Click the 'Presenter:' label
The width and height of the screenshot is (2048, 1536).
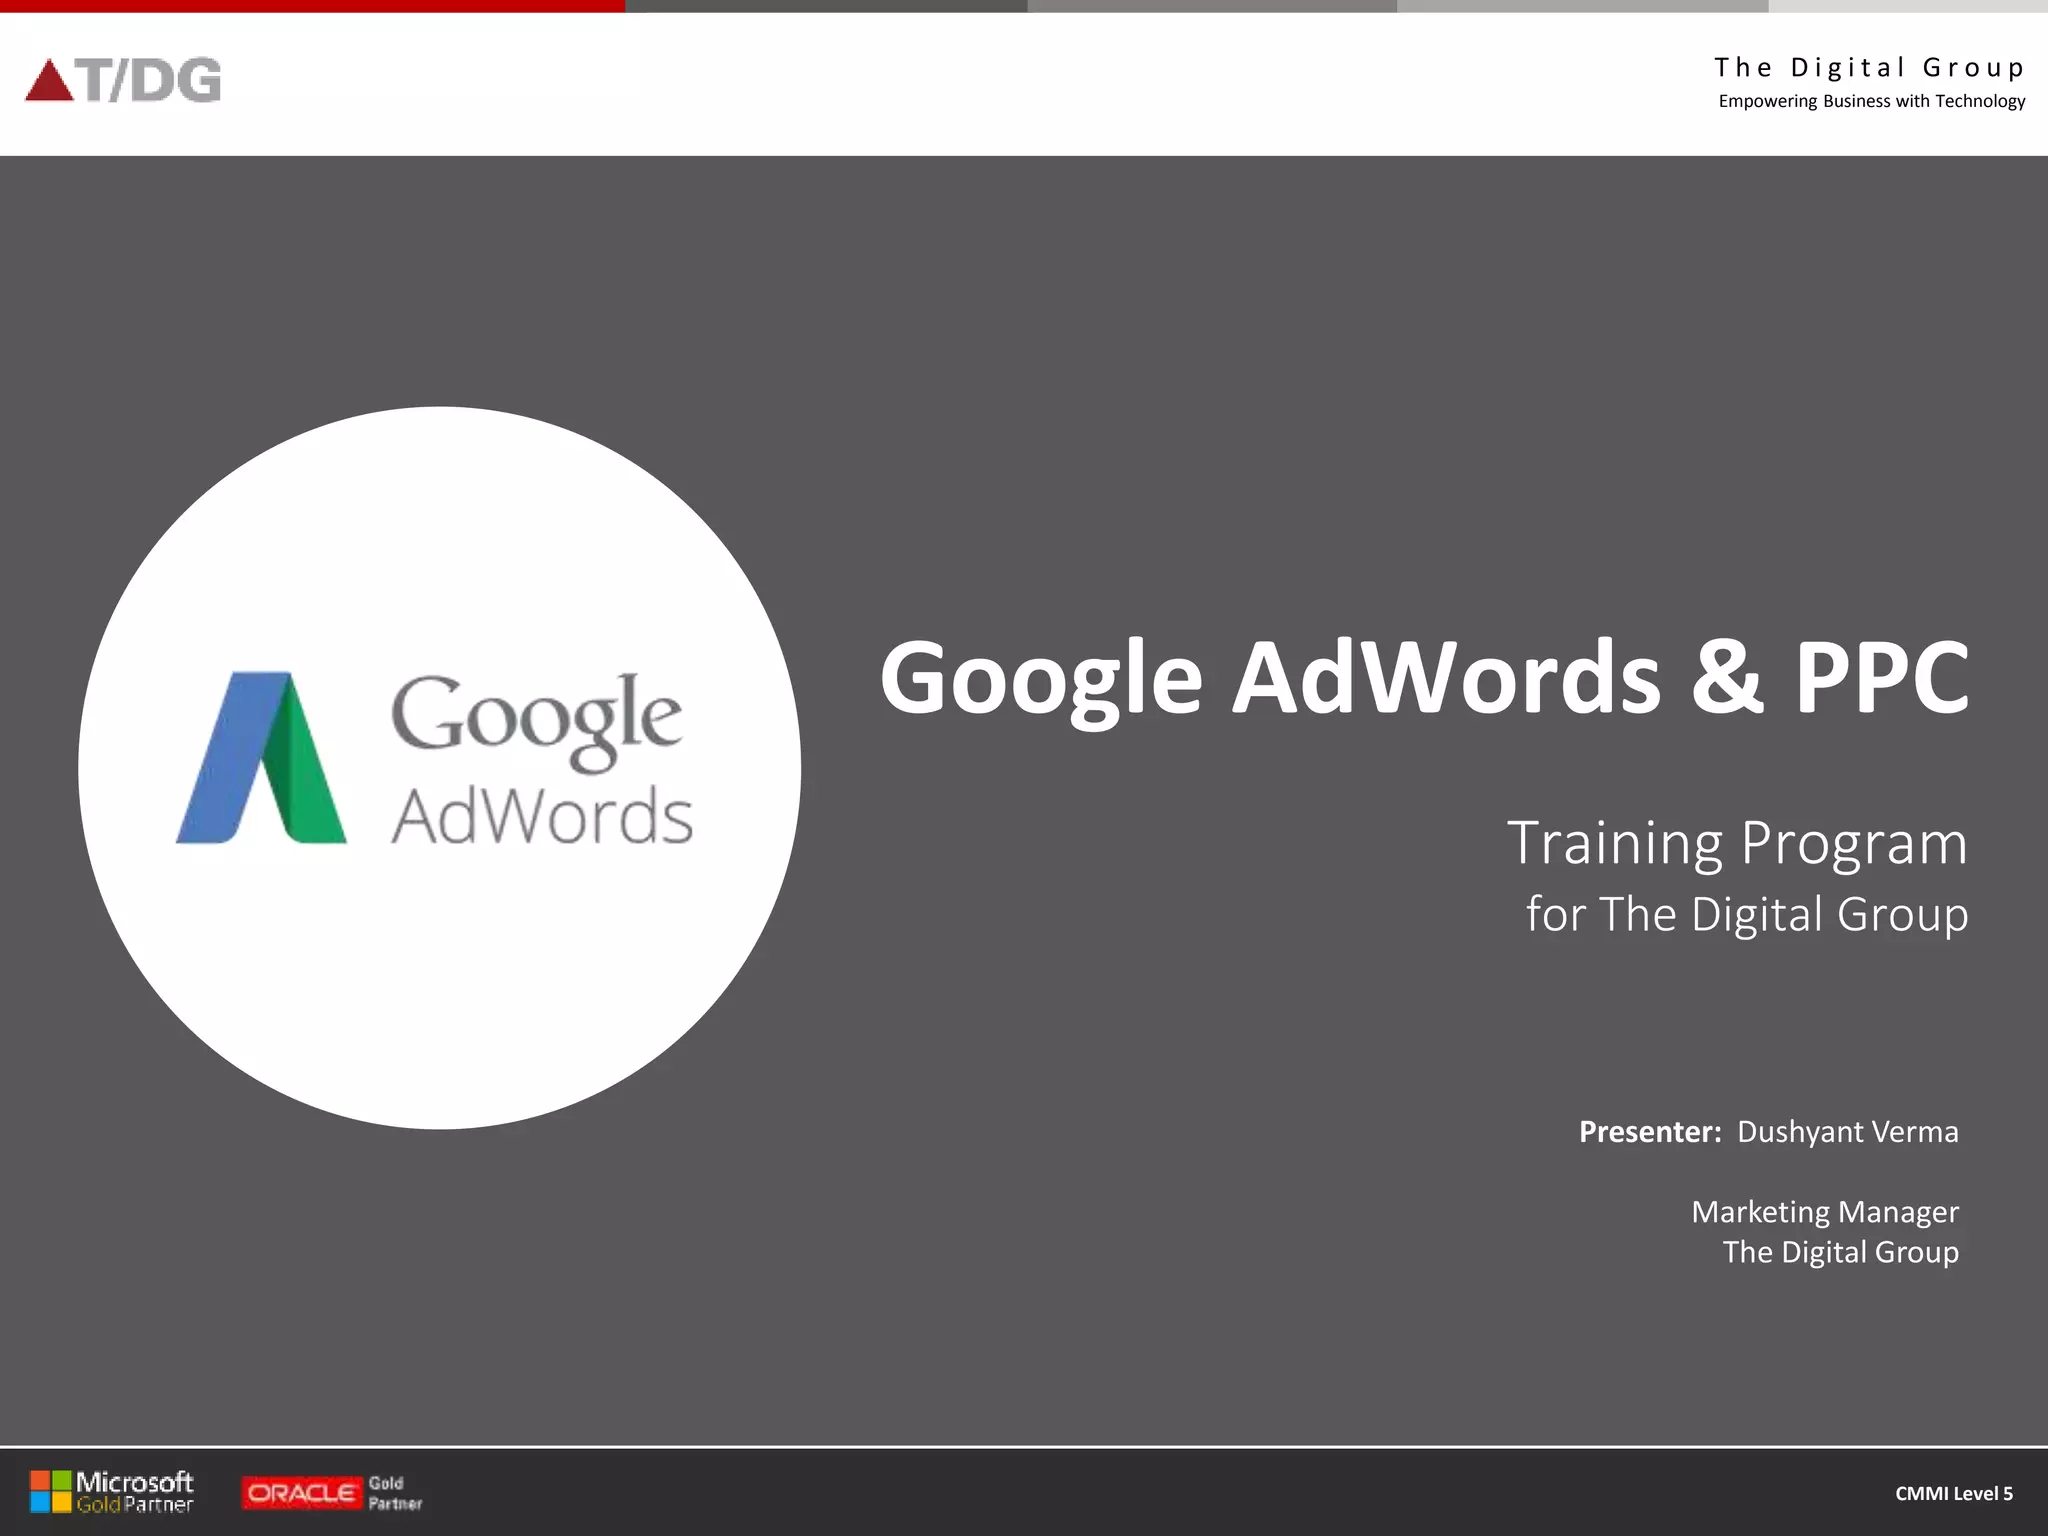(1649, 1132)
